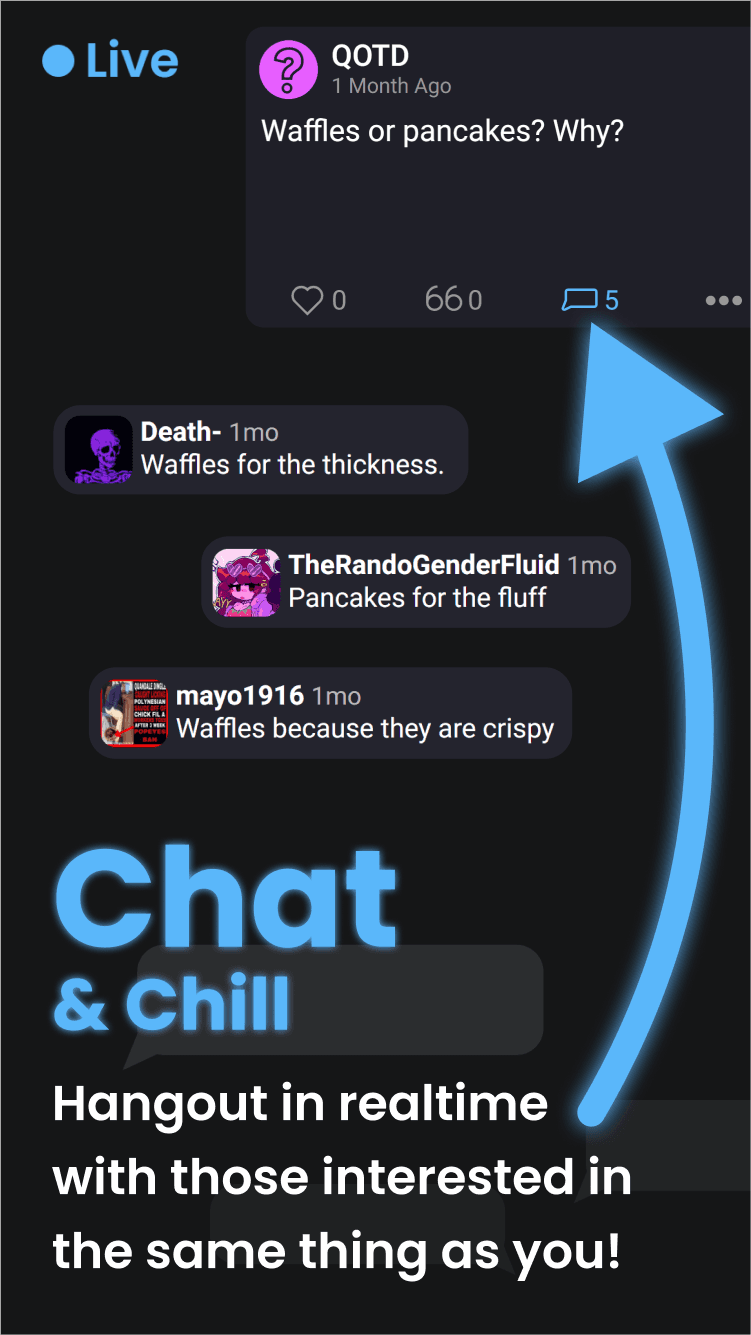Open the three-dots more options menu

pos(724,300)
